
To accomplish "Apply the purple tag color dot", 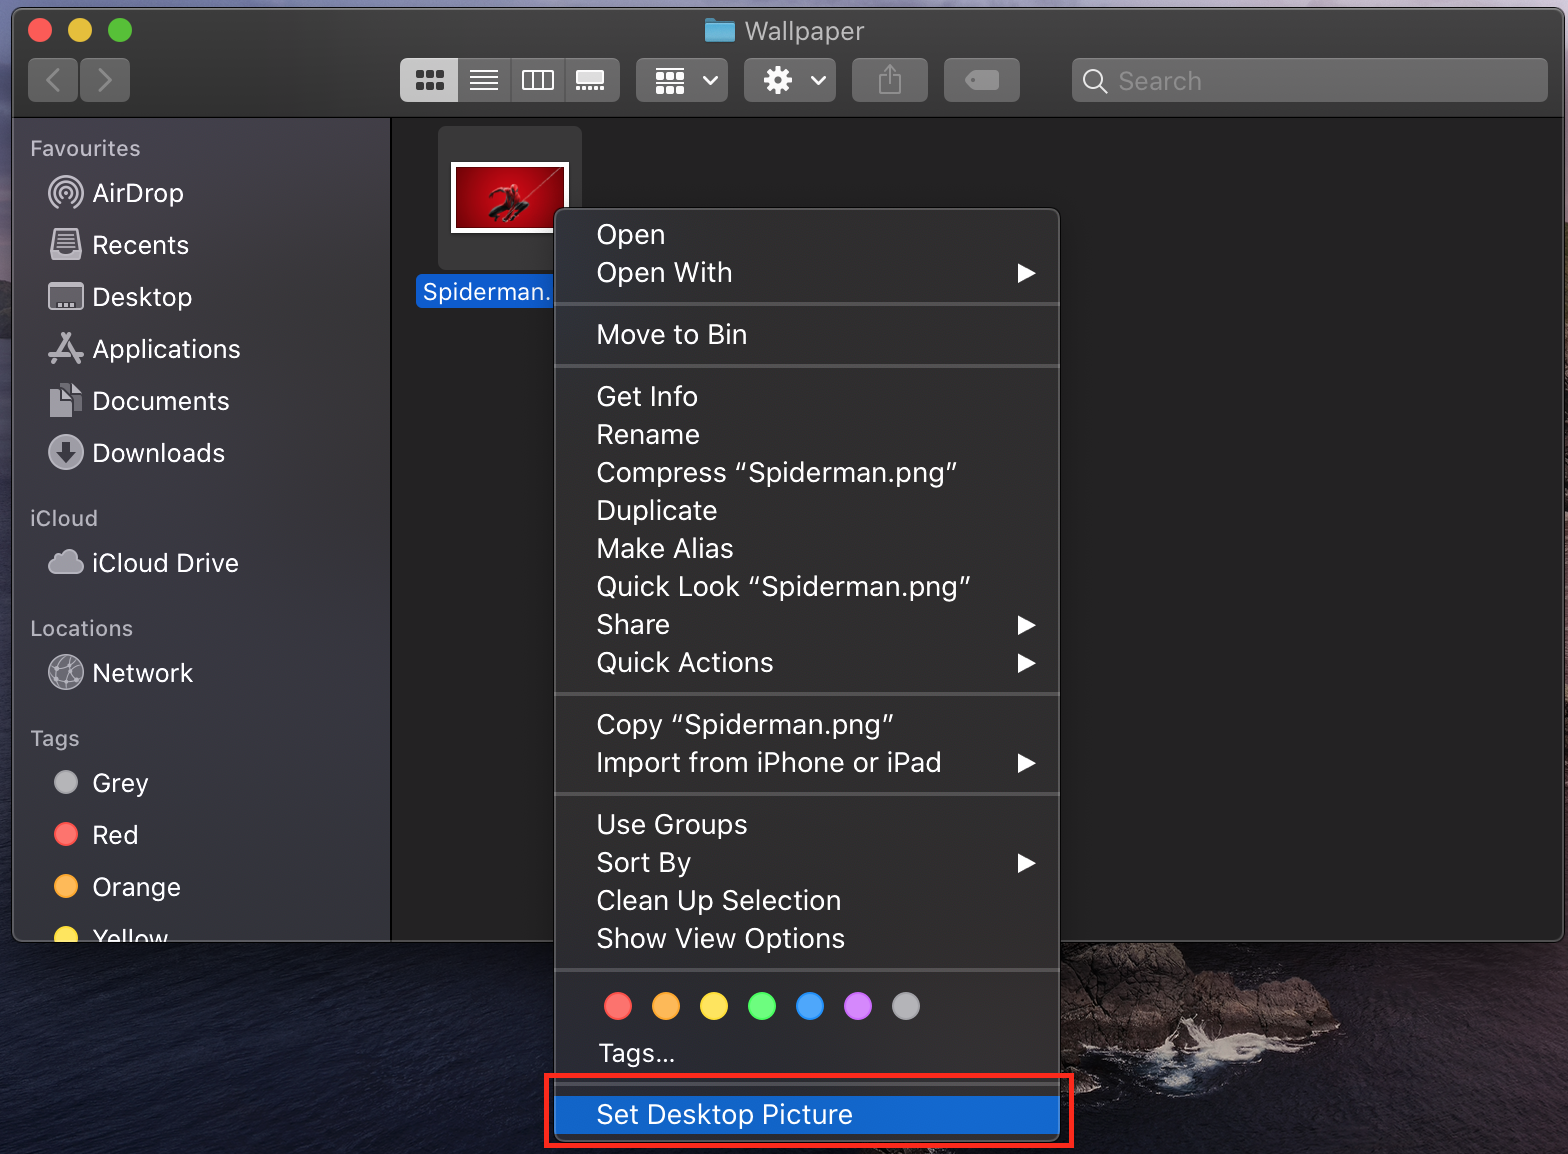I will (858, 1006).
